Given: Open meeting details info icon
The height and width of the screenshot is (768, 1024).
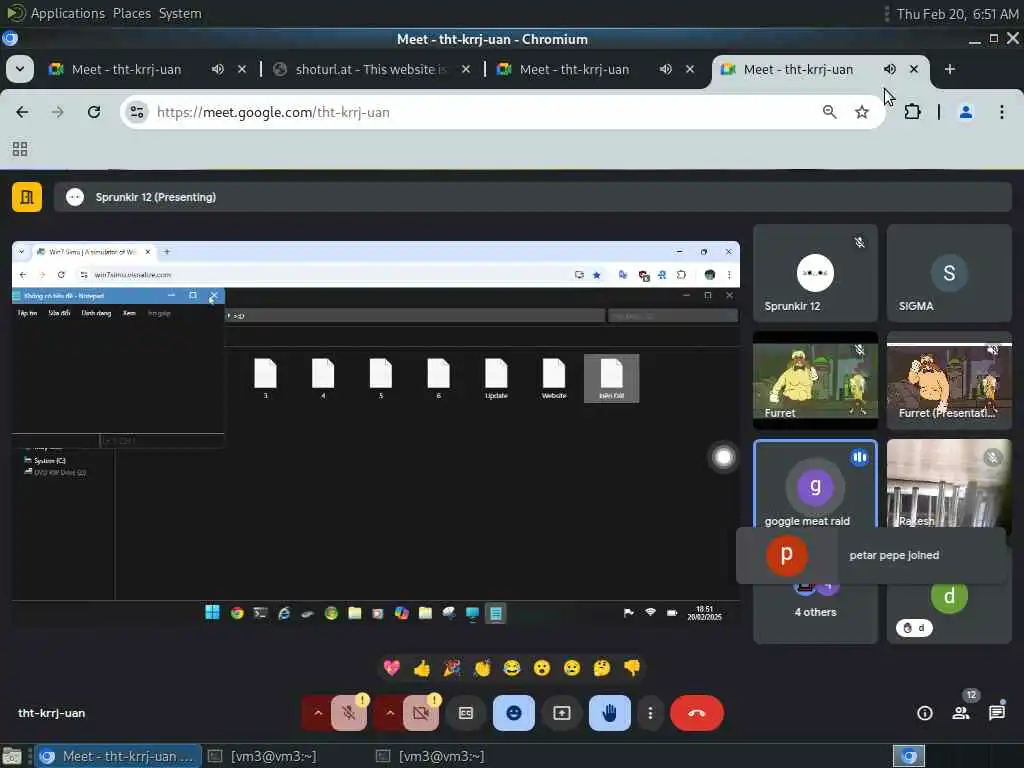Looking at the screenshot, I should coord(925,713).
